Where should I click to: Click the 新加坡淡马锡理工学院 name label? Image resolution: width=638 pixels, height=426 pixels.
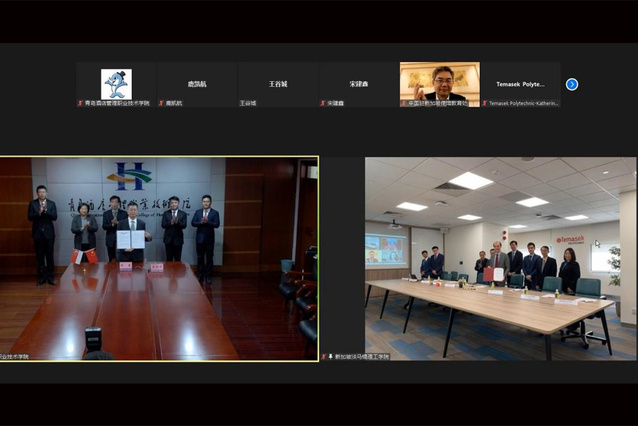(362, 356)
